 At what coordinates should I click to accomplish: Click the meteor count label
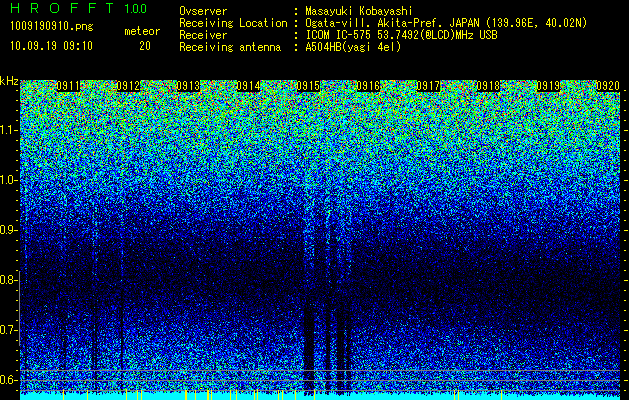pos(142,31)
